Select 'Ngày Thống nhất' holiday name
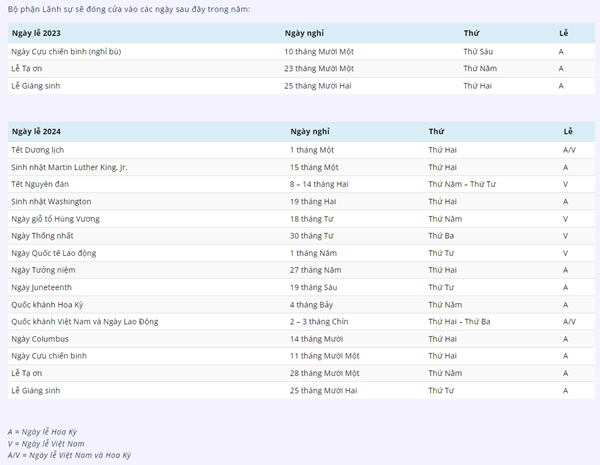The width and height of the screenshot is (600, 465). (x=42, y=236)
